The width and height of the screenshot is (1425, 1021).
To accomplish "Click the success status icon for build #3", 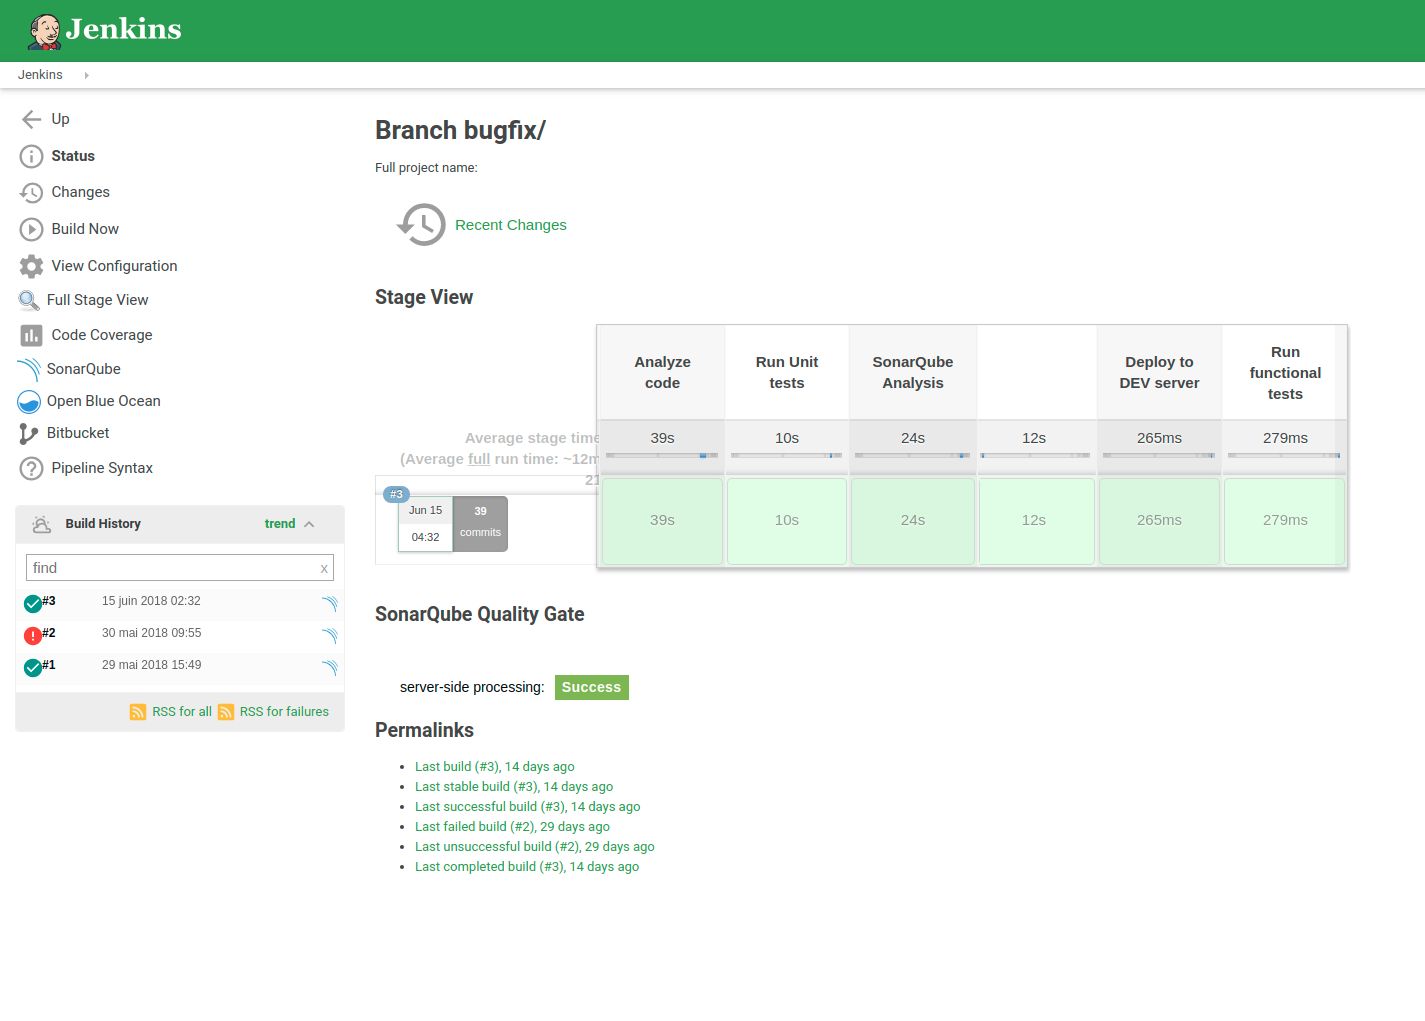I will tap(32, 603).
